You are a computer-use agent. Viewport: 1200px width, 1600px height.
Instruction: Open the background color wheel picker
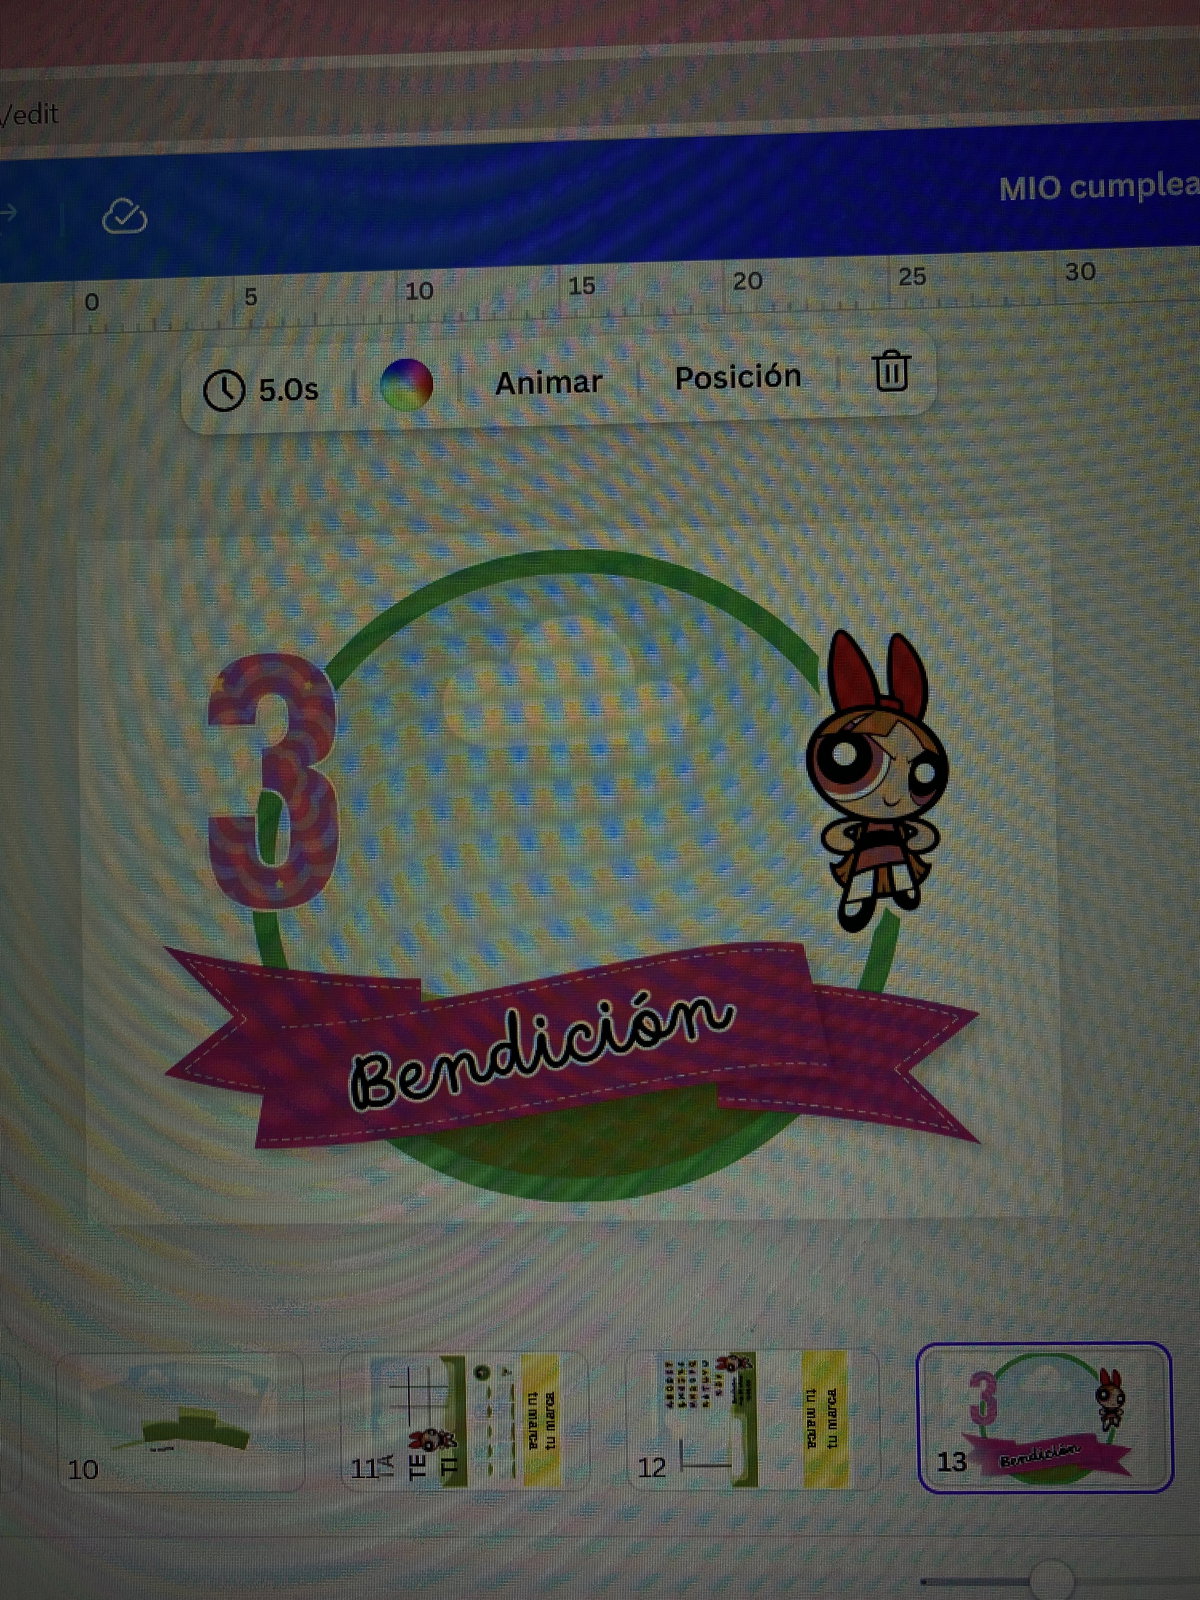click(407, 385)
